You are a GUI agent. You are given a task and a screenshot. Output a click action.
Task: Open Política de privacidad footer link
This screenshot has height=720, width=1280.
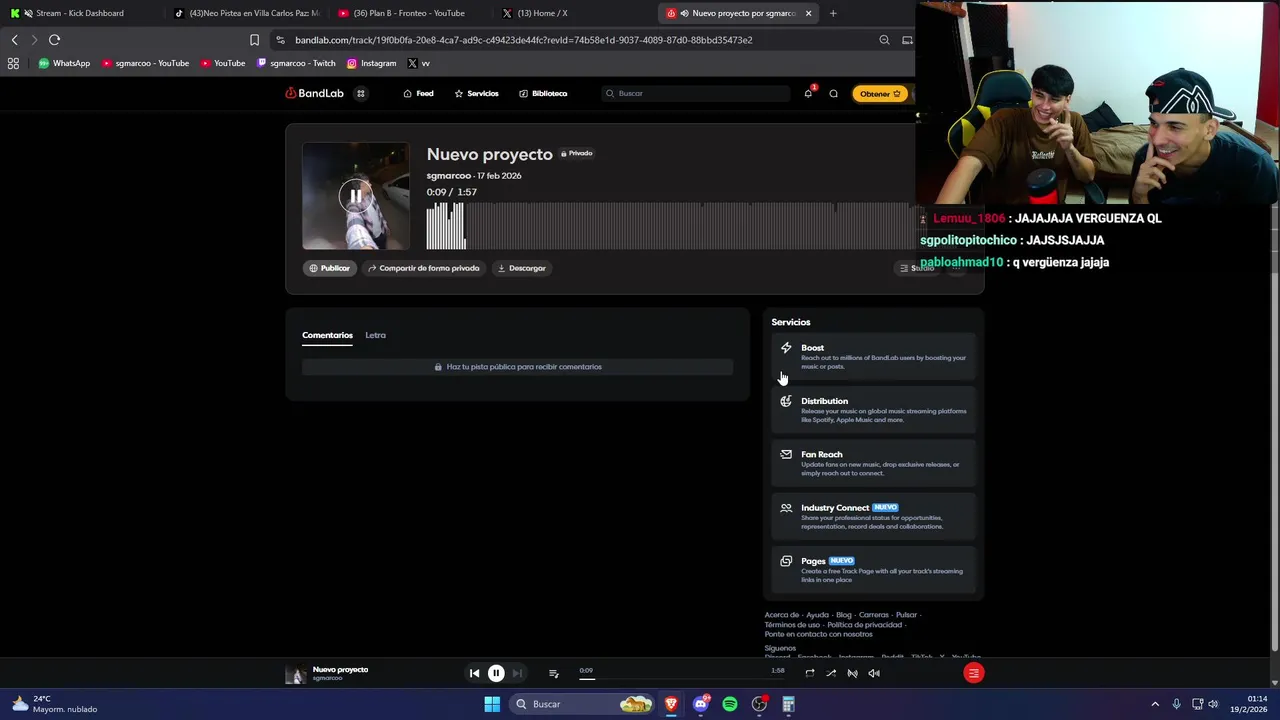pyautogui.click(x=865, y=625)
